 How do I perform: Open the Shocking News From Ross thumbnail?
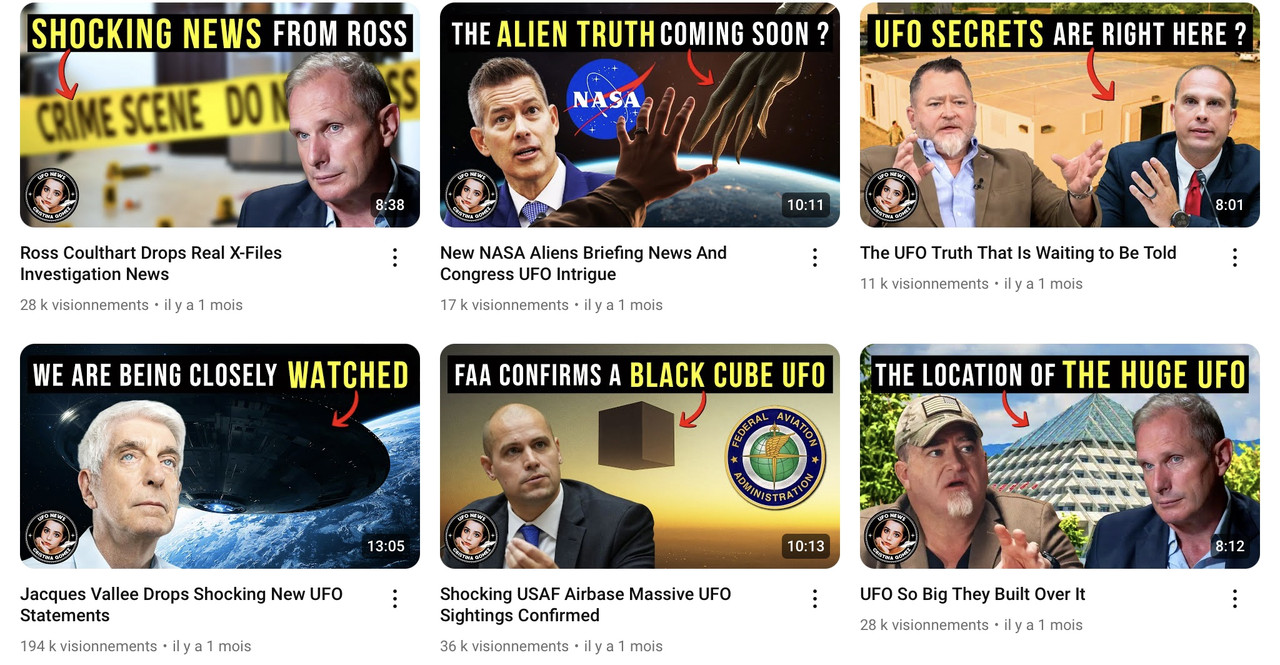point(220,115)
